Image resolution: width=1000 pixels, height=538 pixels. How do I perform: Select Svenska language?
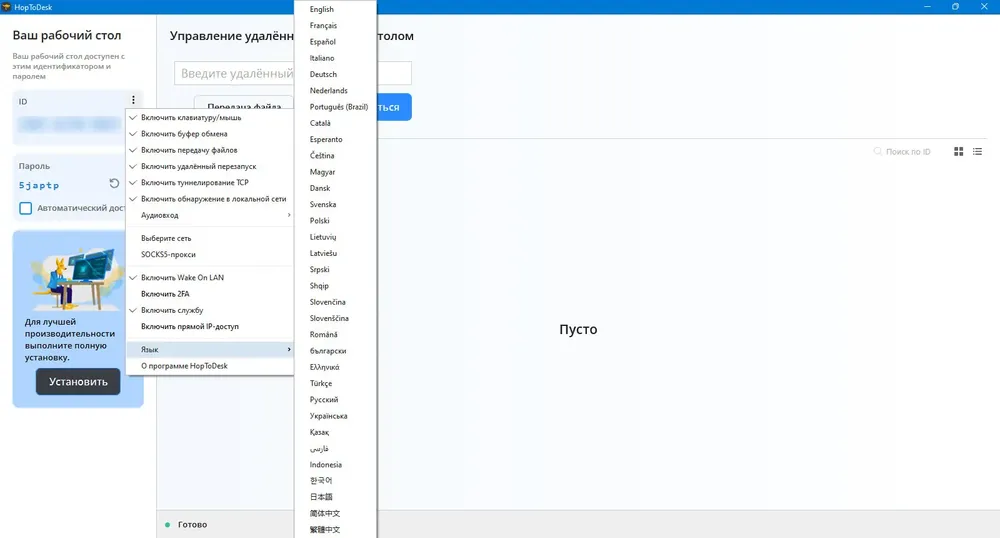point(335,204)
